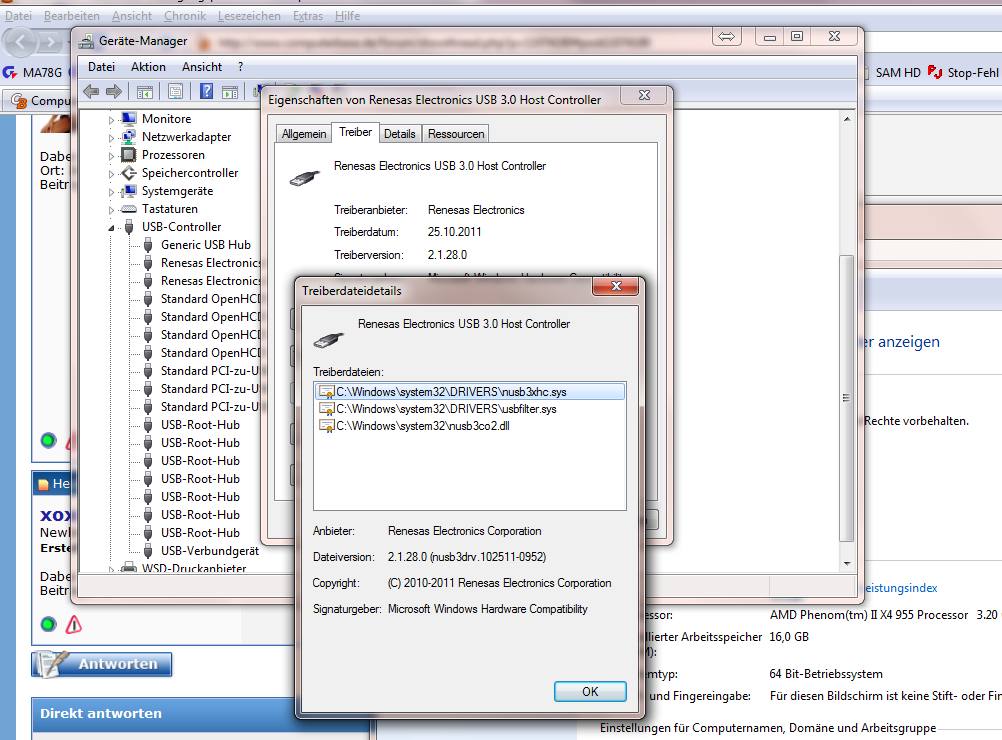Open the Stop-Fehl bookmark
This screenshot has height=740, width=1002.
tap(964, 73)
